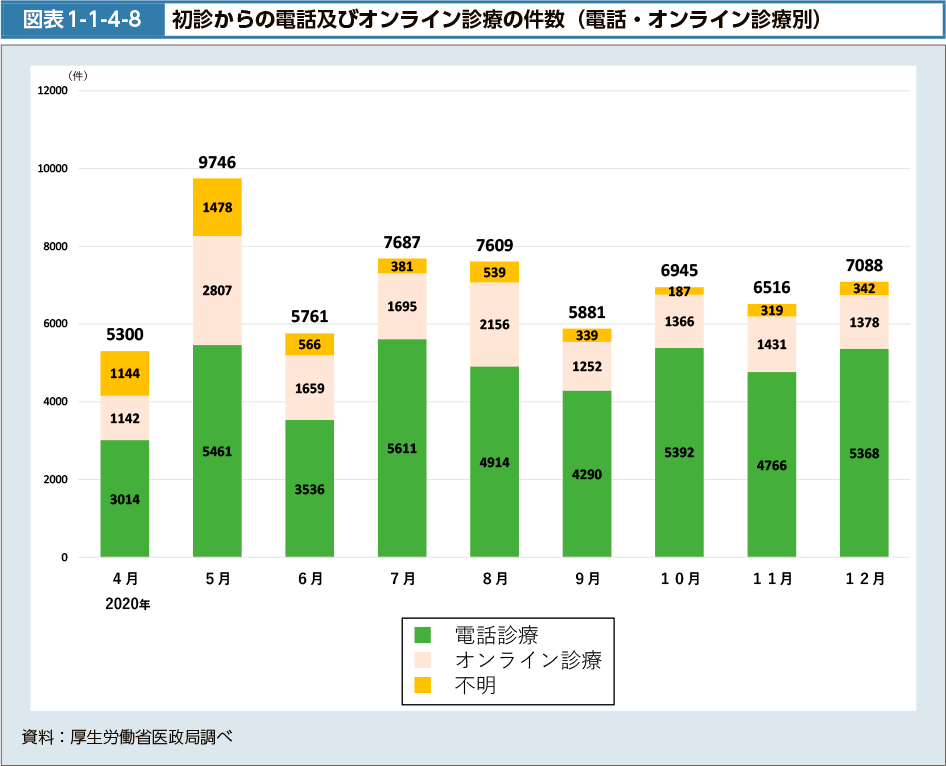Click the green 4290 segment in September bar
946x766 pixels.
[x=587, y=473]
